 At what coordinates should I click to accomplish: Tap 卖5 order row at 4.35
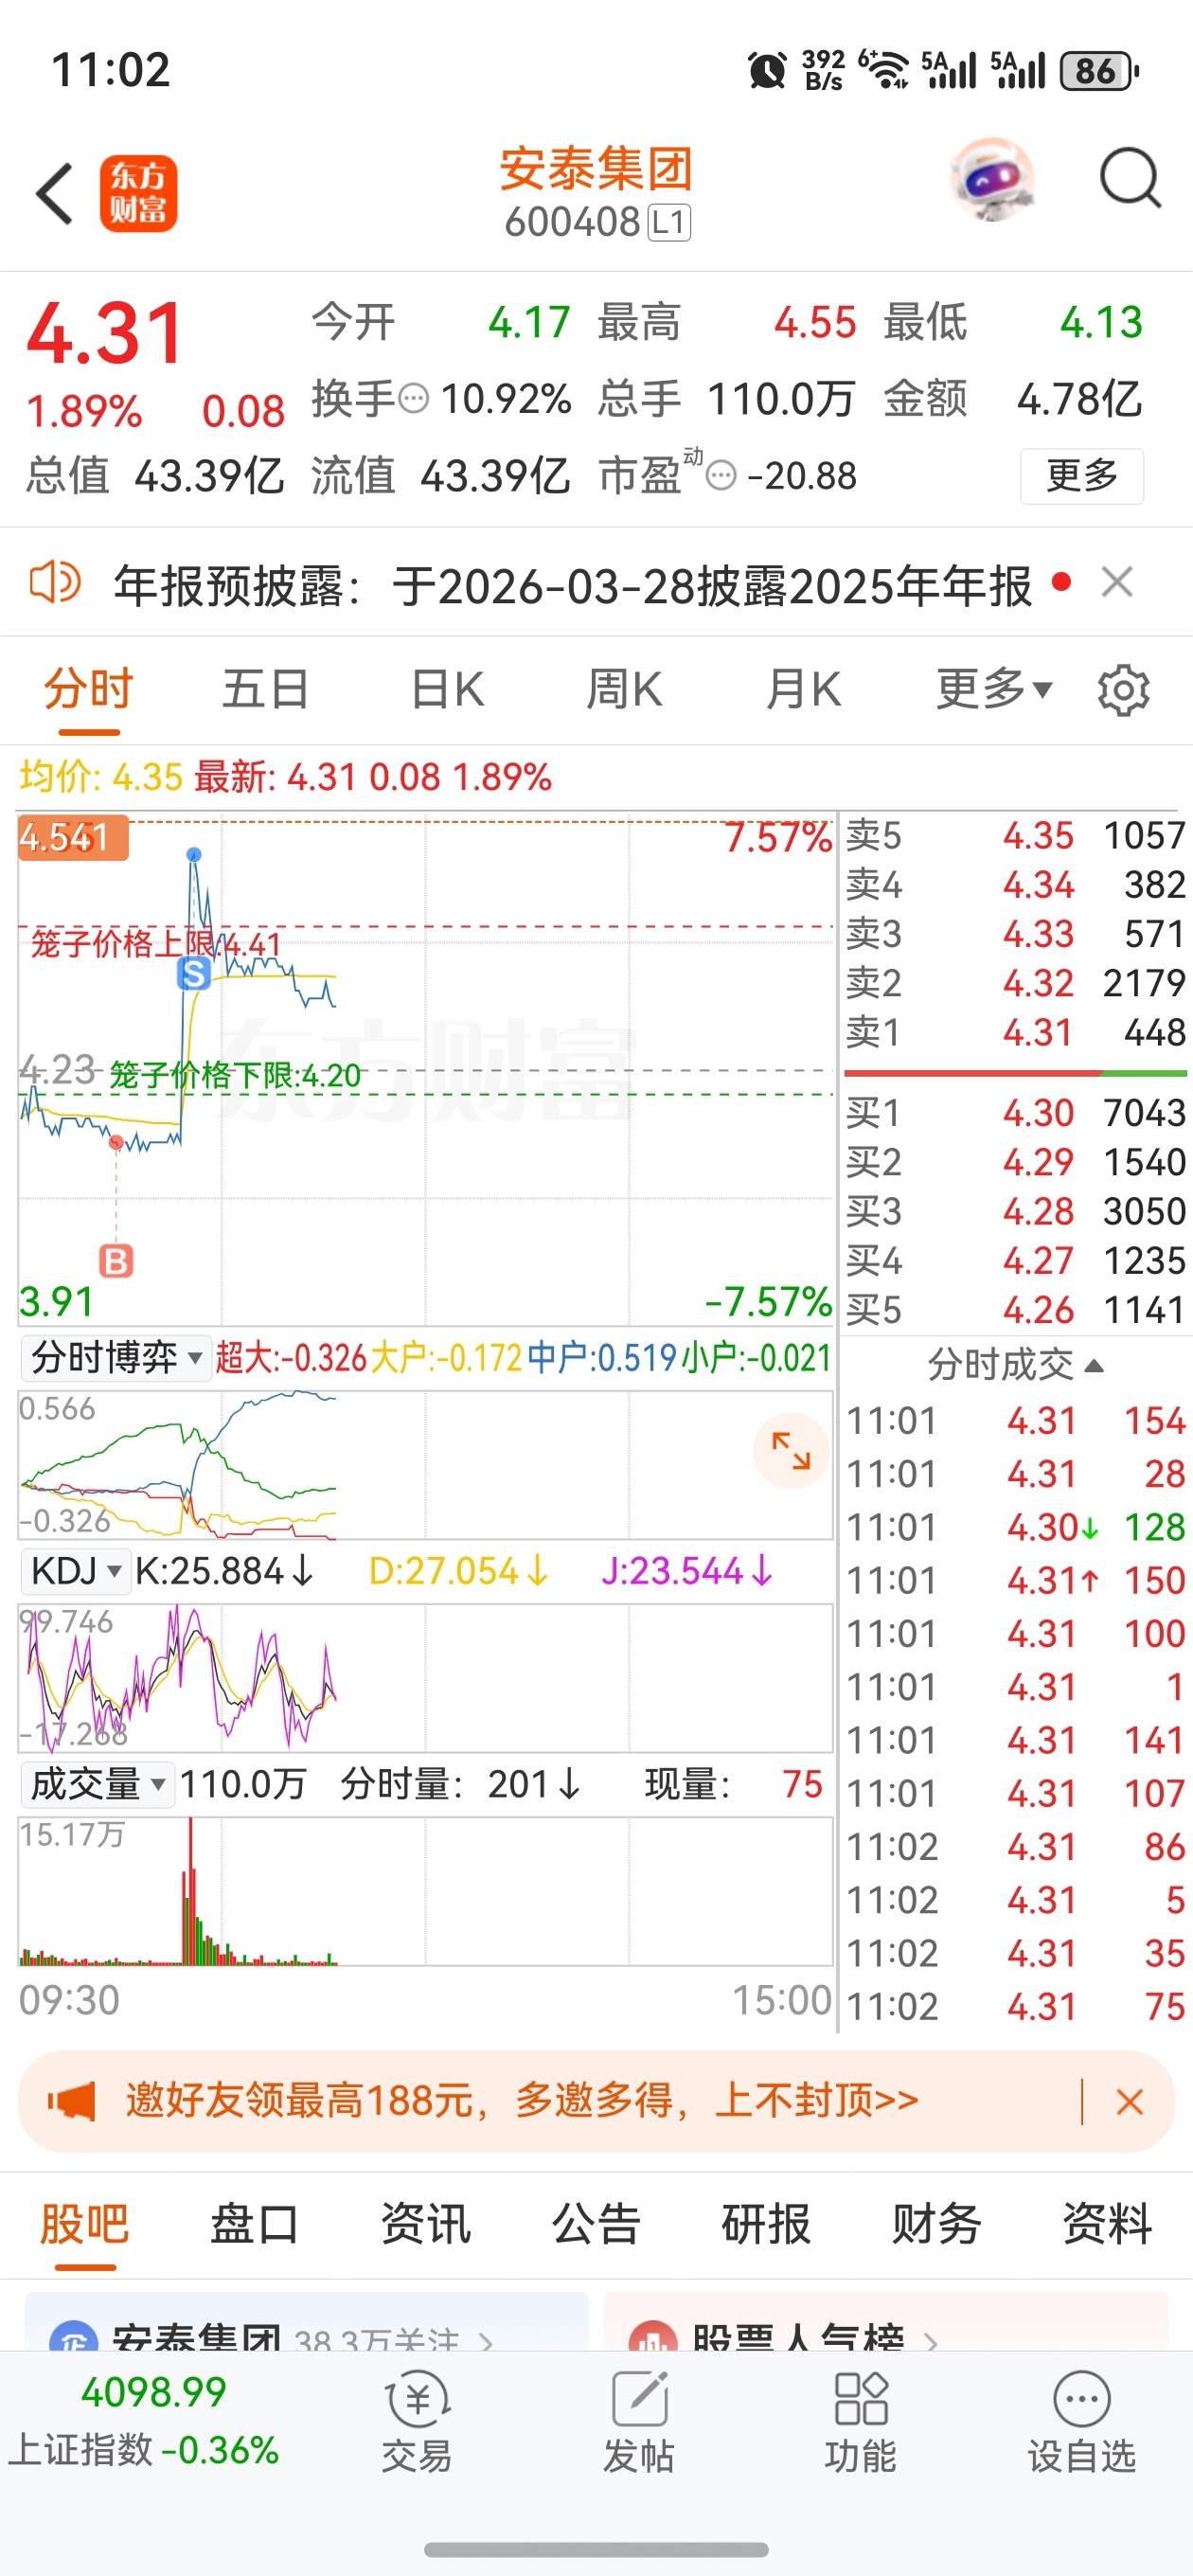click(1015, 835)
